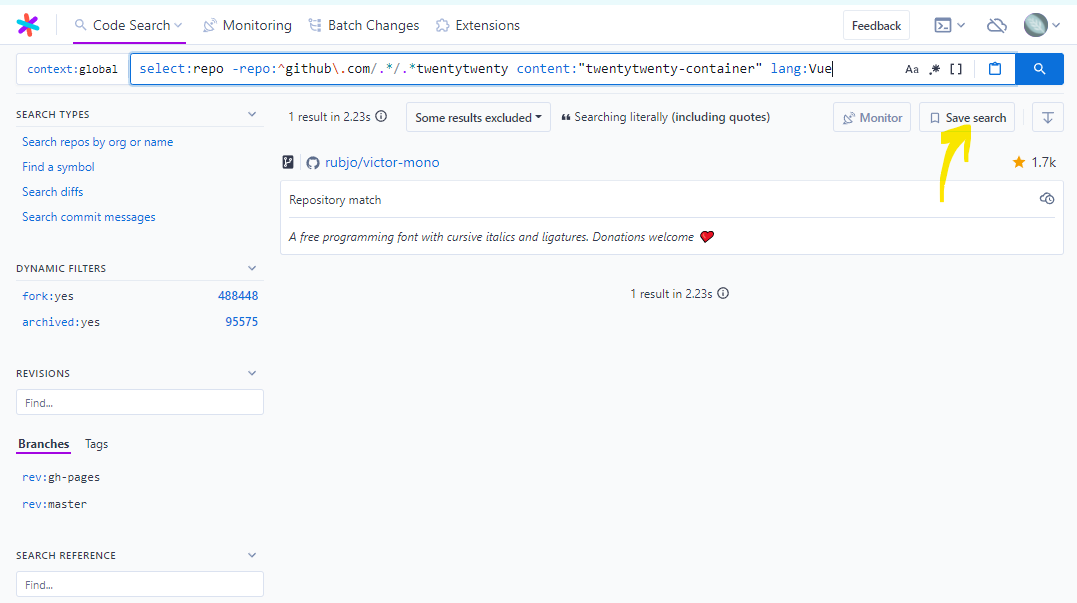This screenshot has height=603, width=1077.
Task: Toggle case sensitivity (Aa)
Action: (911, 69)
